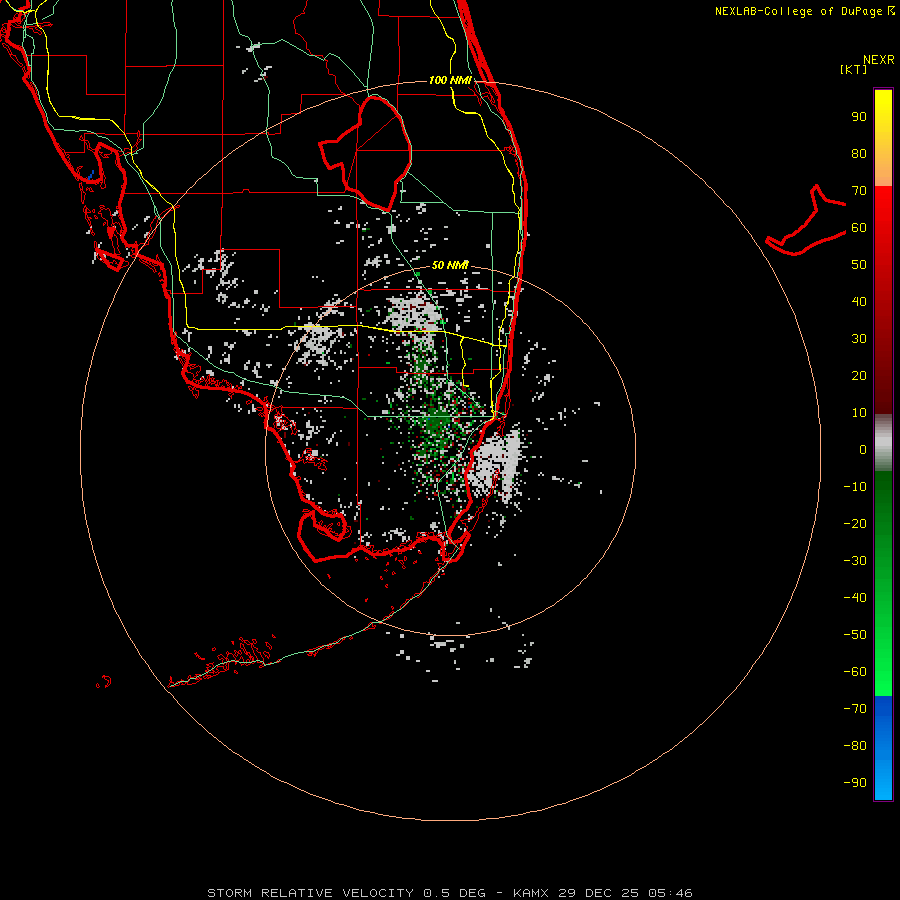Click the -70 value on the velocity scale
Viewport: 900px width, 900px height.
click(855, 708)
